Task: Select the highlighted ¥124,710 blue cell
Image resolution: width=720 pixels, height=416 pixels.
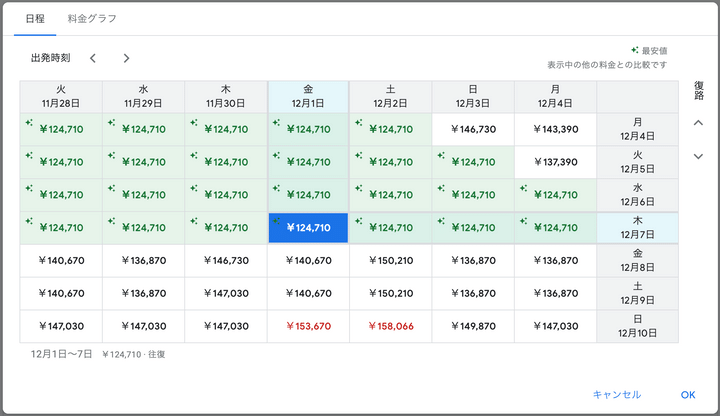Action: point(308,227)
